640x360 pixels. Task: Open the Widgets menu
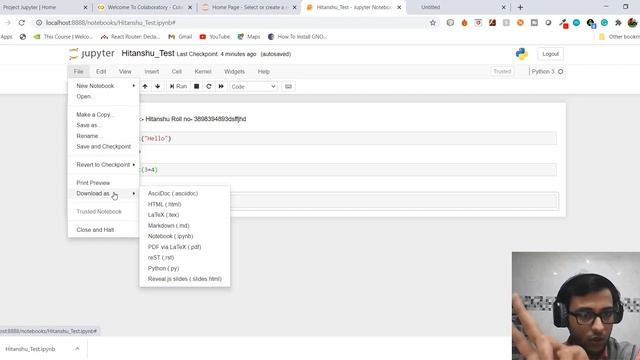(234, 71)
